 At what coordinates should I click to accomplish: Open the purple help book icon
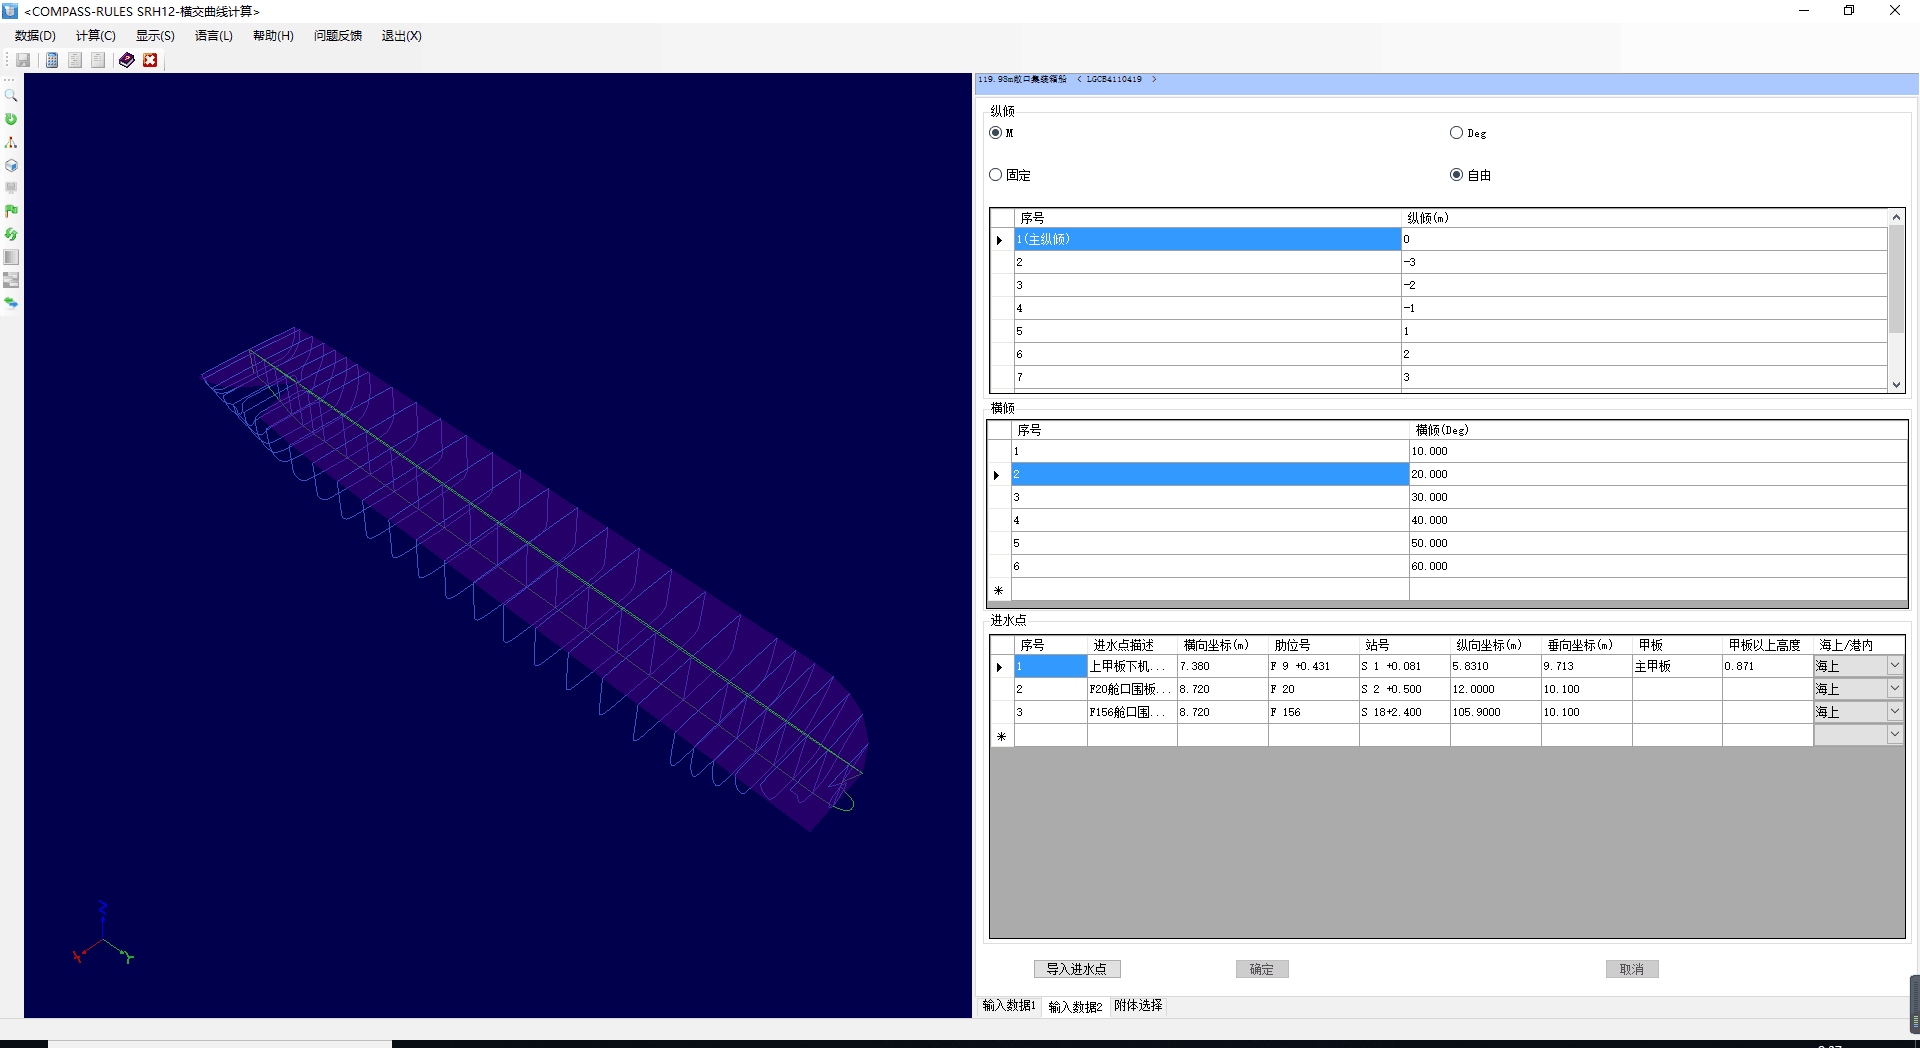[126, 60]
